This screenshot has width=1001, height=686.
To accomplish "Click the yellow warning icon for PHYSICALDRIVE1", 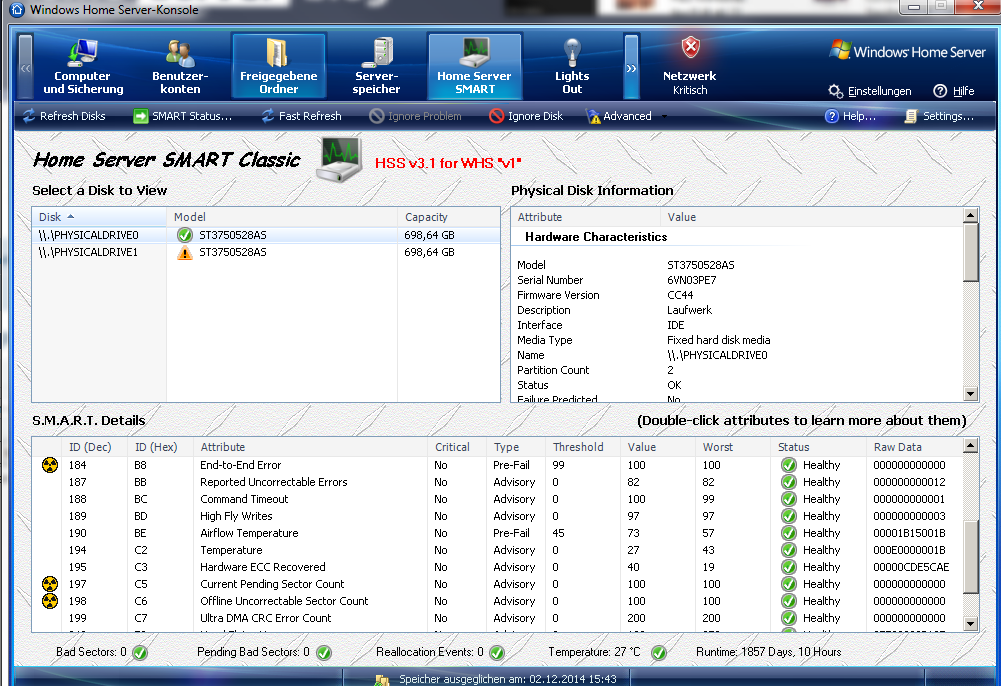I will point(184,253).
